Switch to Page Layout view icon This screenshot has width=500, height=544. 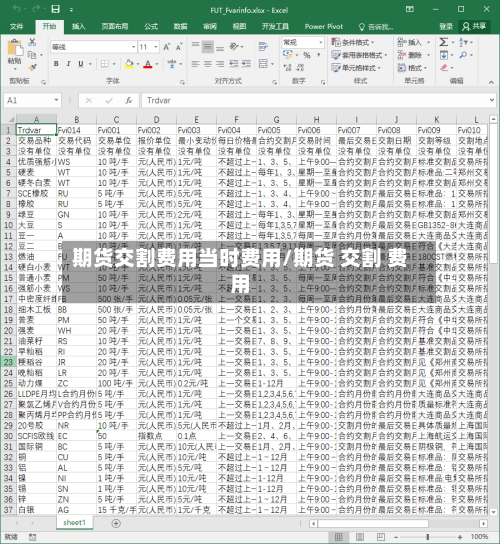pos(360,537)
